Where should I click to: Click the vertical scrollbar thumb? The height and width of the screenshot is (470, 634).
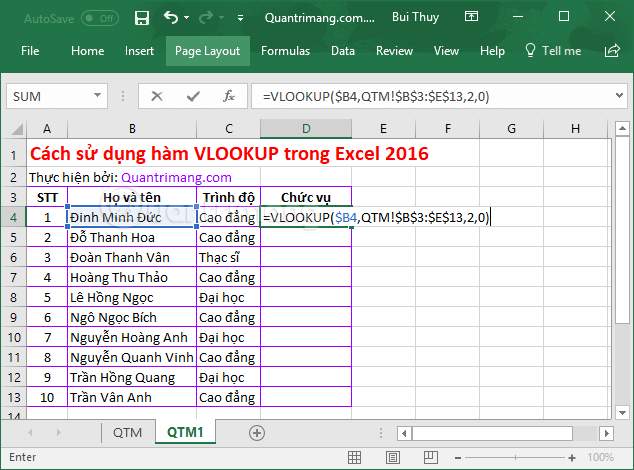[x=622, y=230]
